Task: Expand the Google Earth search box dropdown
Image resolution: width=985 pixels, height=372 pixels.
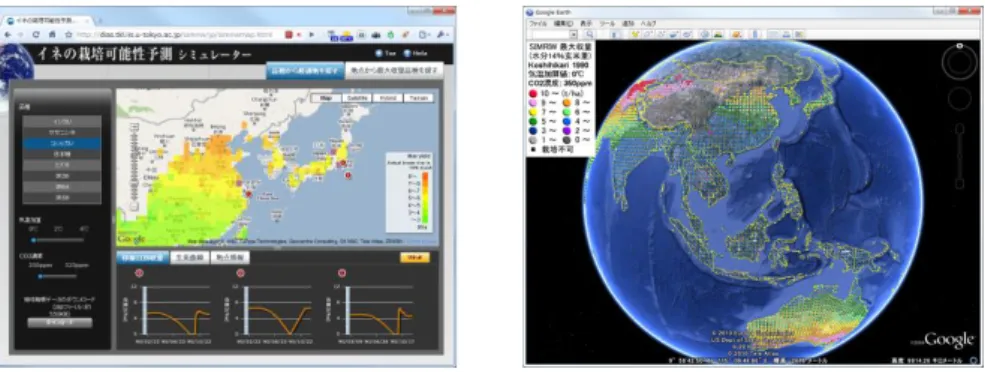Action: (x=574, y=35)
